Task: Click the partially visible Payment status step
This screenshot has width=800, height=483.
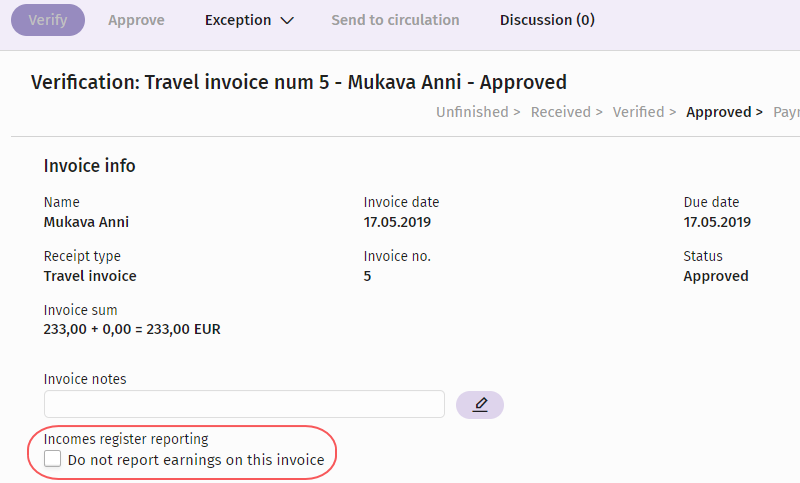Action: pos(786,112)
